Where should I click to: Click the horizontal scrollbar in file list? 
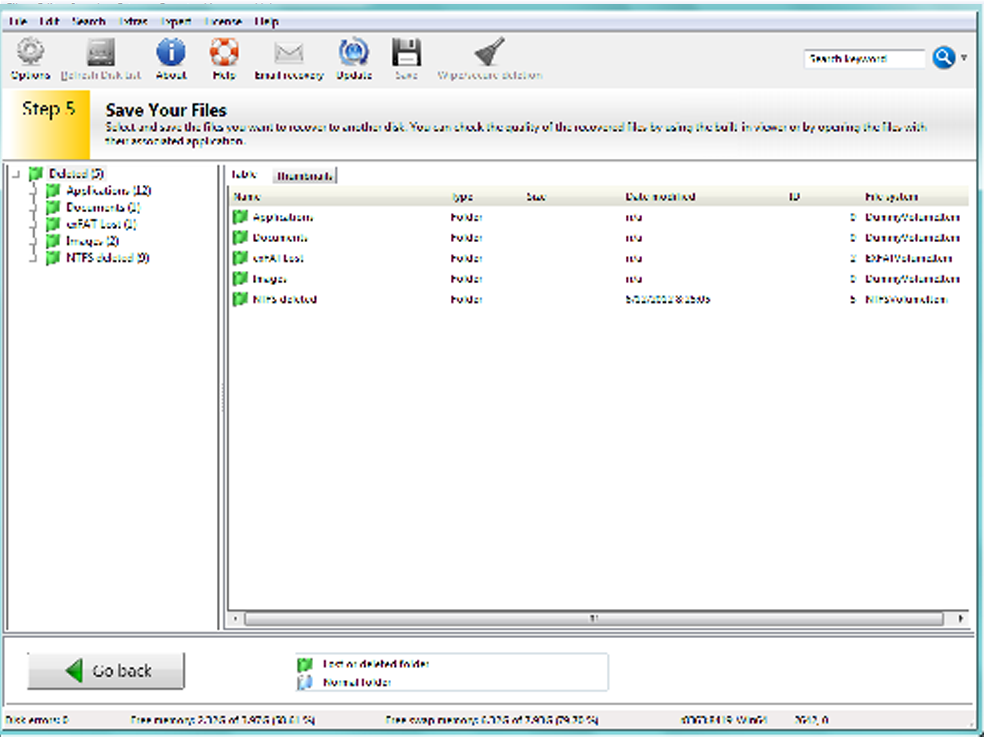coord(593,619)
